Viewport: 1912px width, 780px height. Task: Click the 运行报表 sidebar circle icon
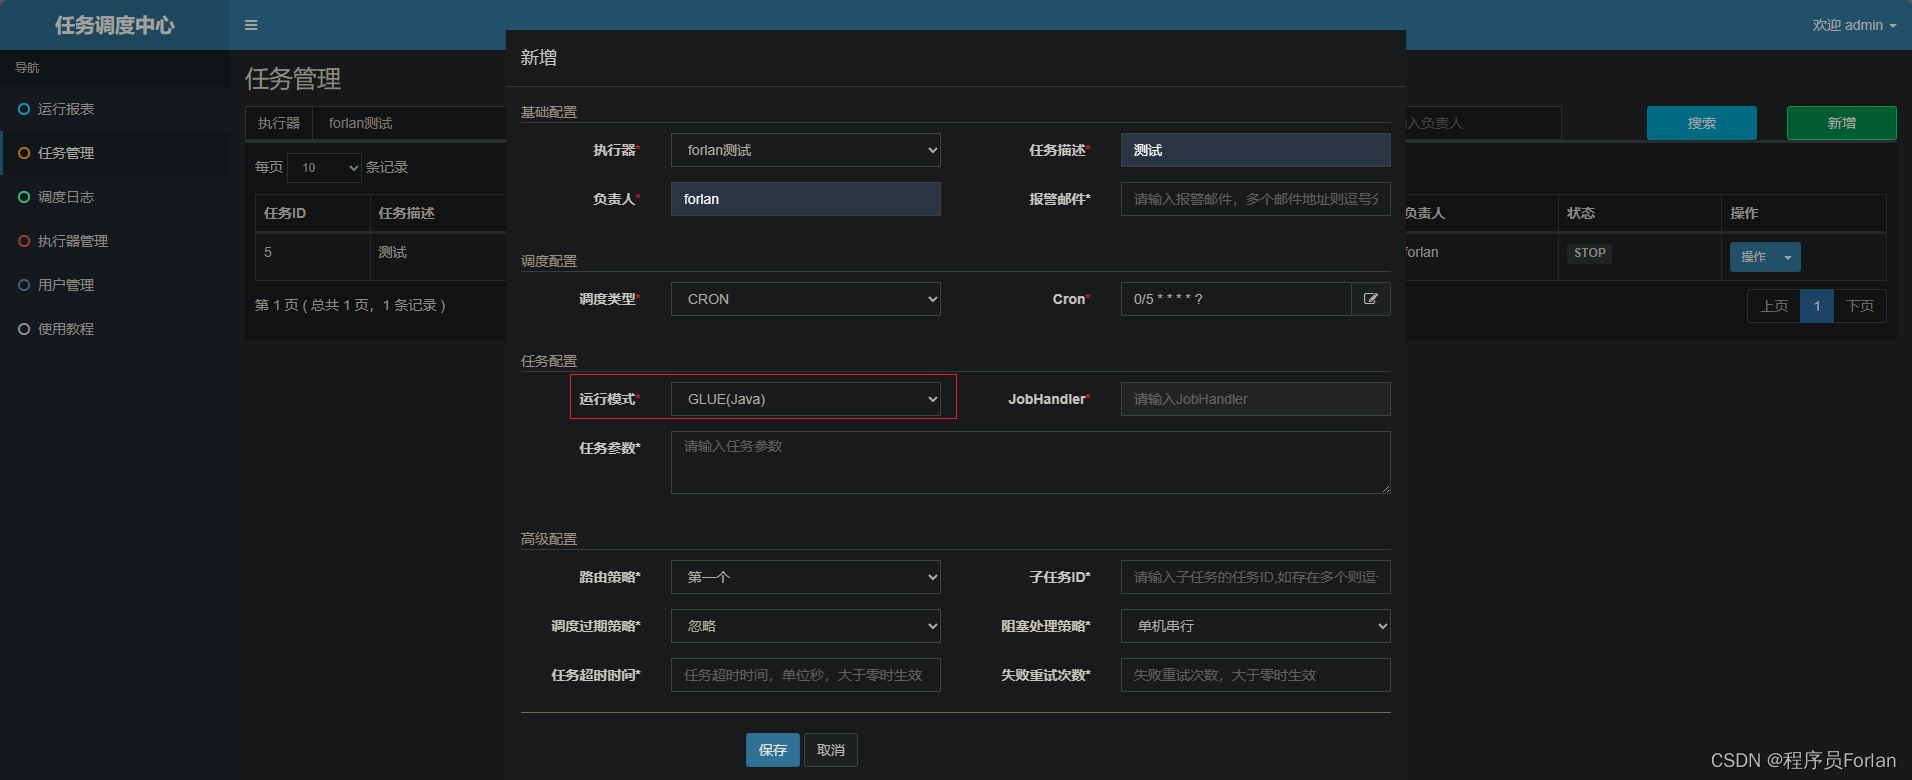point(24,109)
